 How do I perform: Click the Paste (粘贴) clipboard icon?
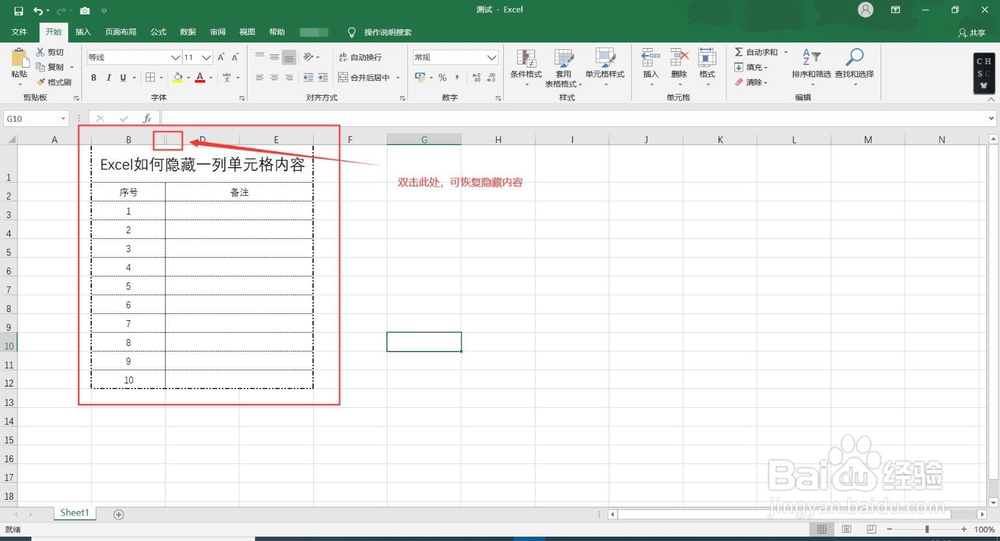point(20,59)
